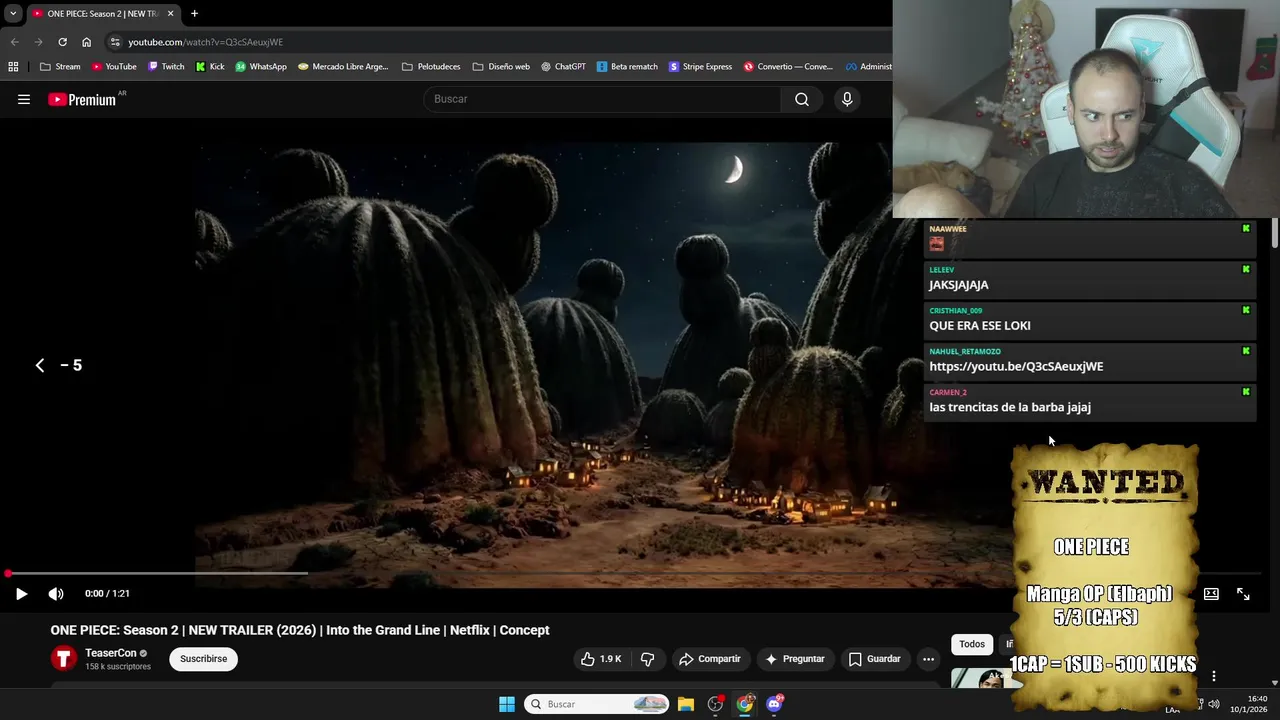Open the ChatGPT bookmark
The image size is (1280, 720).
point(563,67)
